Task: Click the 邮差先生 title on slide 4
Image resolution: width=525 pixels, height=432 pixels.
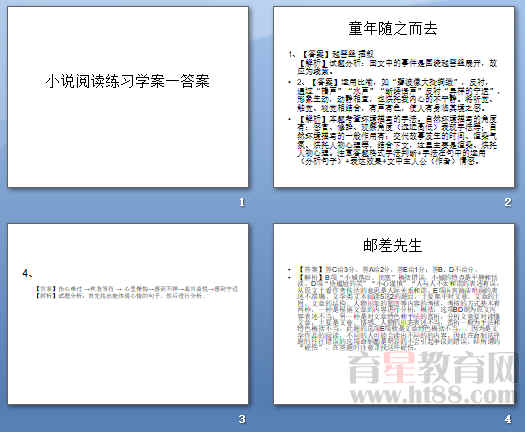Action: 392,245
